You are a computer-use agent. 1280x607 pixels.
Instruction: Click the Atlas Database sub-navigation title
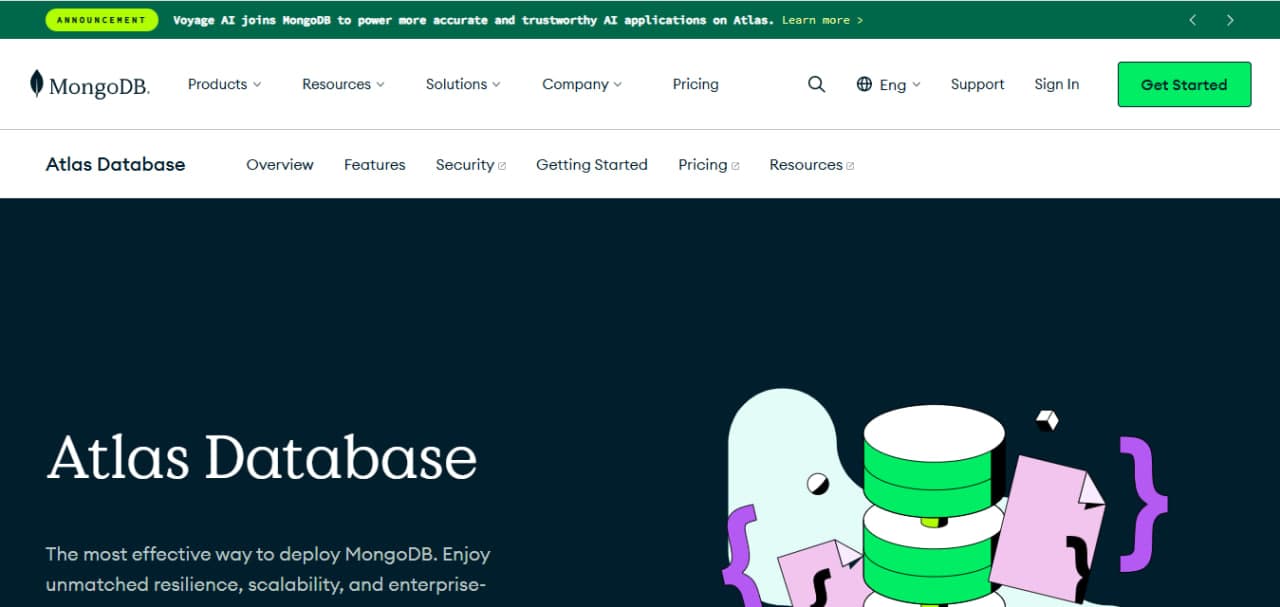(115, 164)
